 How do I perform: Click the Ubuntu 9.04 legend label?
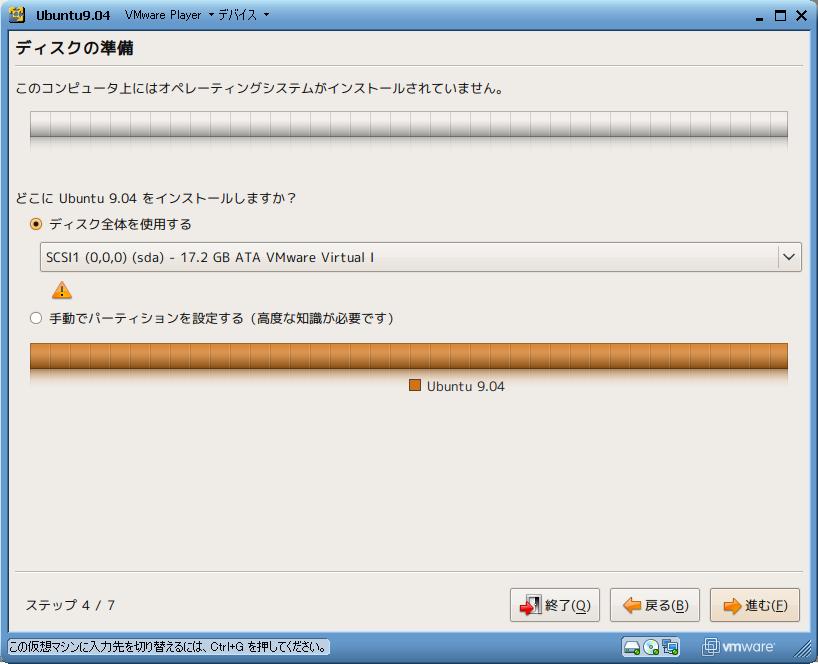click(465, 387)
